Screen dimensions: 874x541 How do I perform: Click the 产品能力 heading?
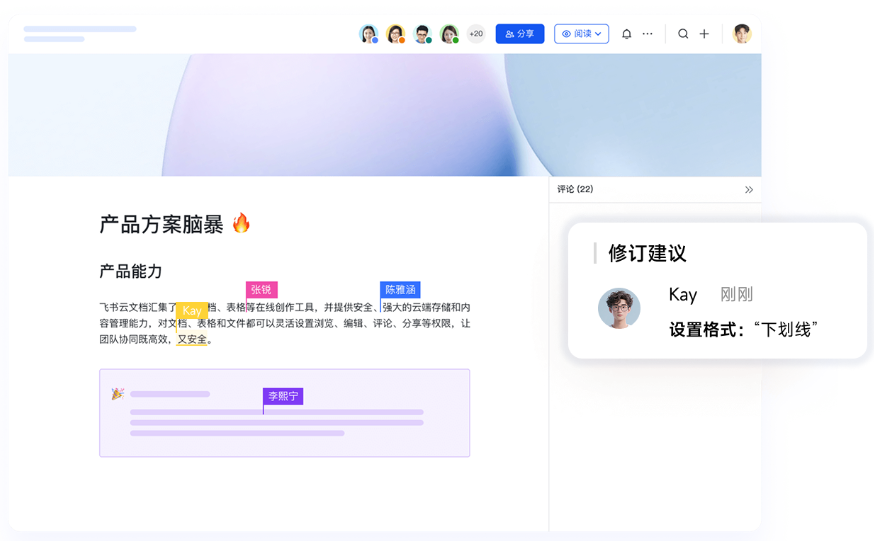[130, 271]
